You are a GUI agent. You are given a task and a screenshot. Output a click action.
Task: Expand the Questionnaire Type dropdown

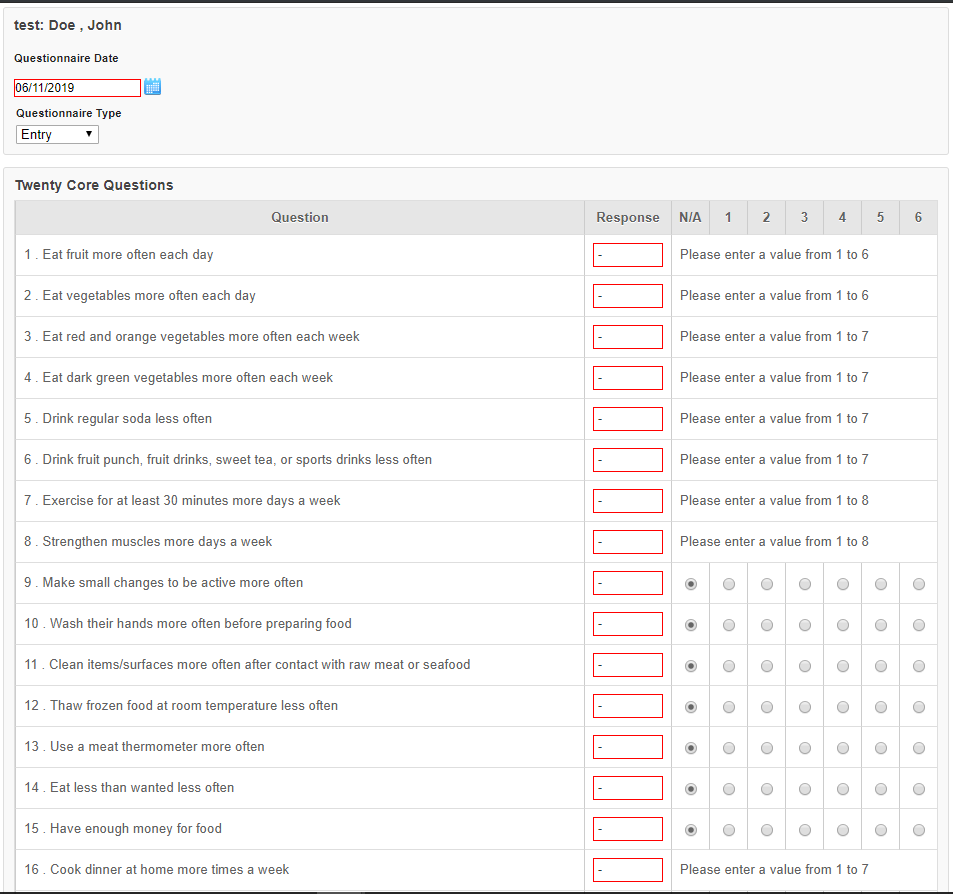57,134
